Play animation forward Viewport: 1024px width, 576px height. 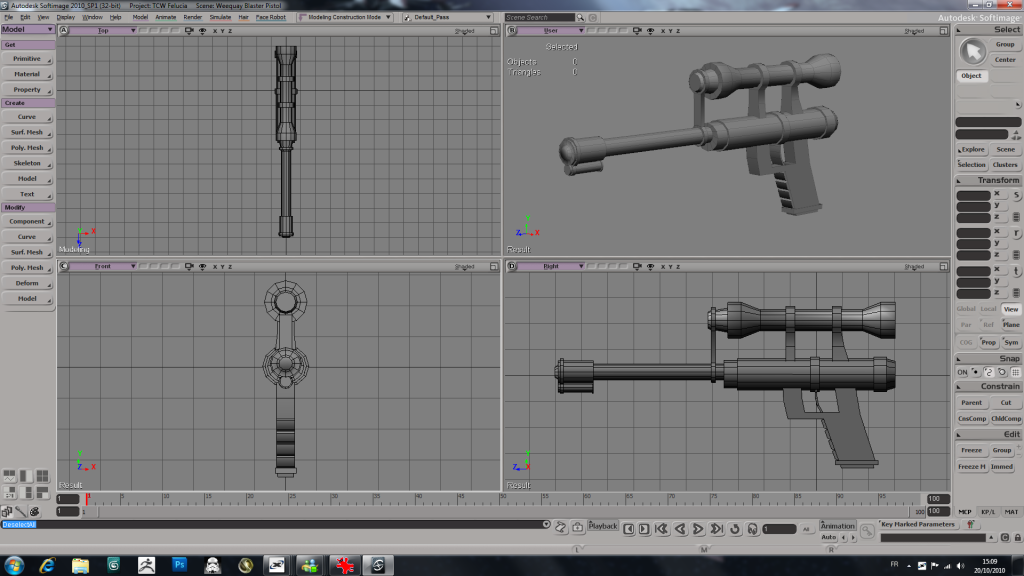pos(698,529)
